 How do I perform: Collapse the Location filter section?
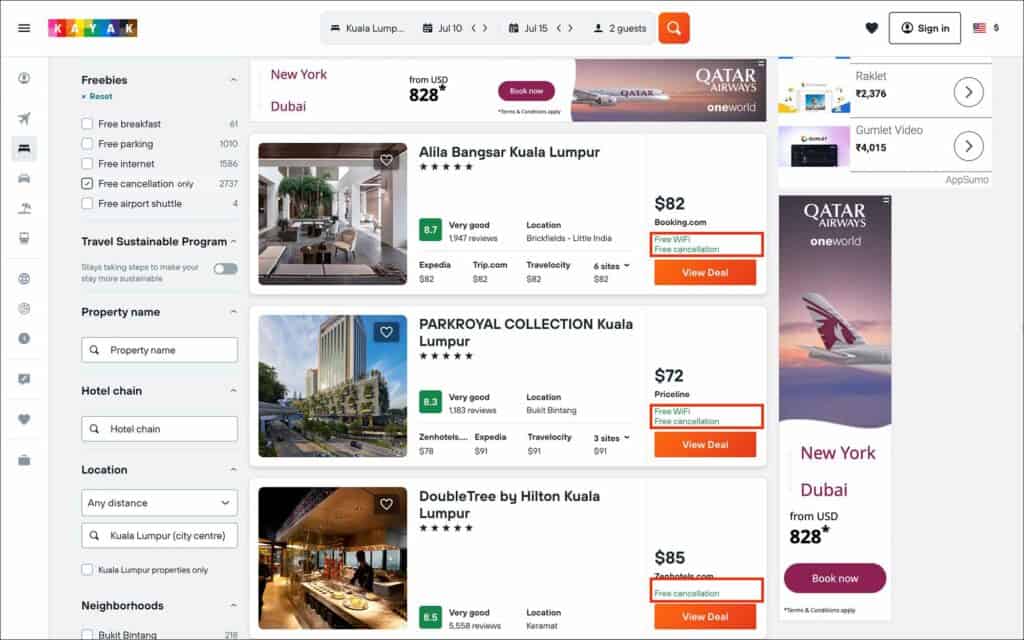point(233,470)
